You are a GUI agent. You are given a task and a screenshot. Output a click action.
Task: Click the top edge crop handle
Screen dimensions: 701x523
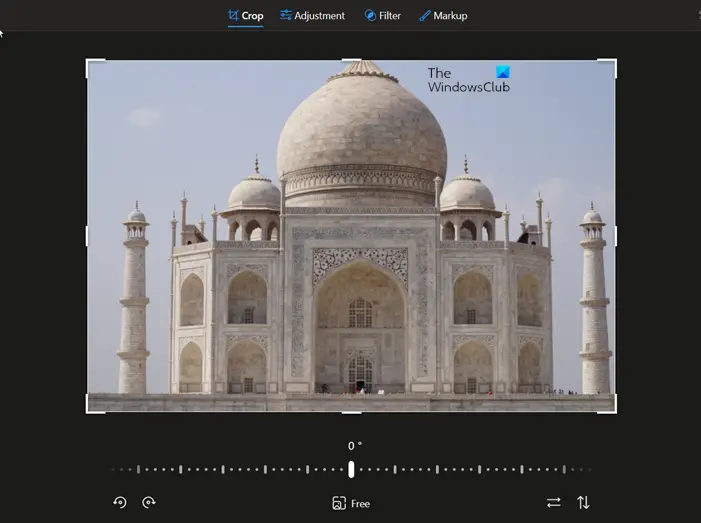pos(351,59)
